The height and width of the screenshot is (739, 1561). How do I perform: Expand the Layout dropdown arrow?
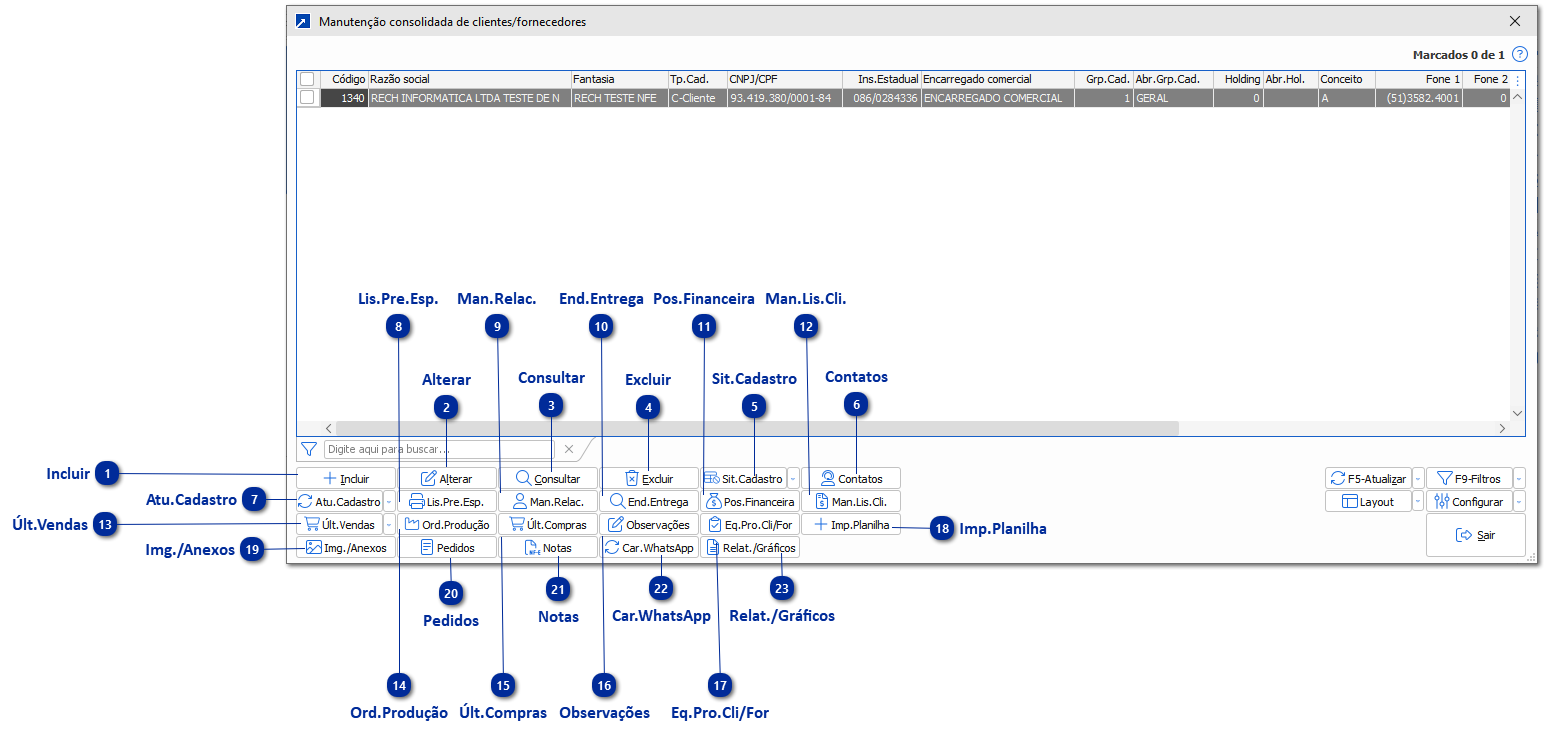tap(1418, 501)
